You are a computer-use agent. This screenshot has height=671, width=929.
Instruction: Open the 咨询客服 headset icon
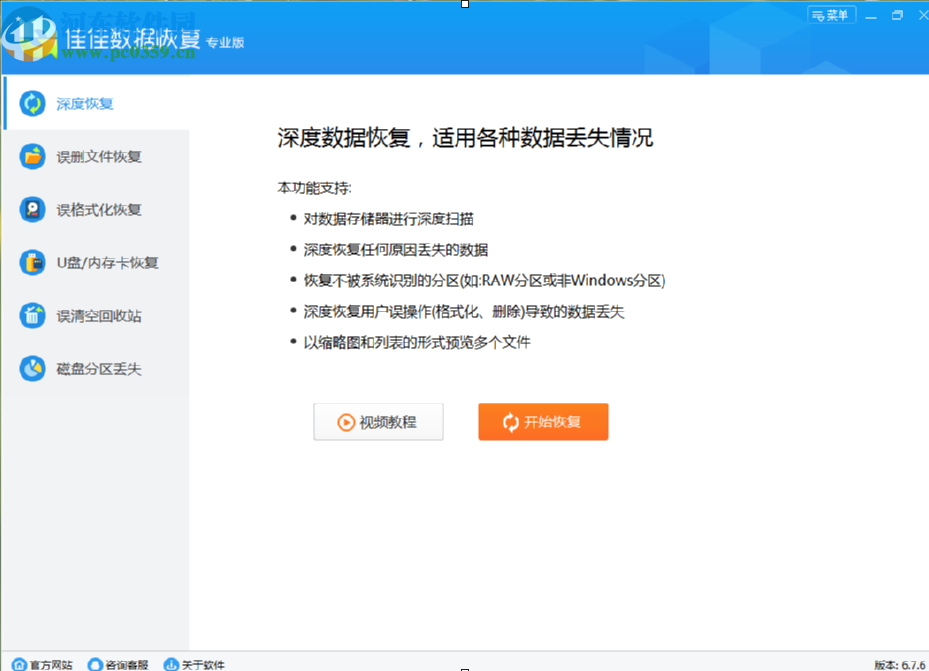pos(93,663)
